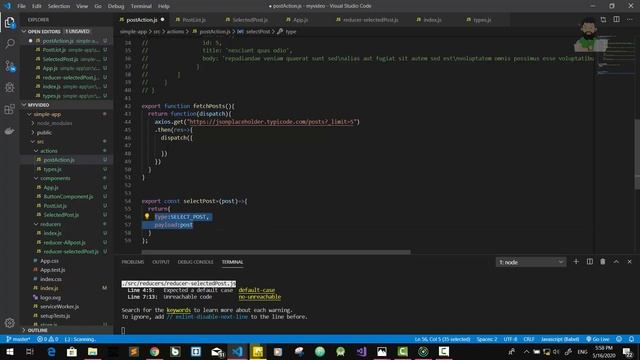Close the terminal panel
Image resolution: width=640 pixels, height=360 pixels.
tap(629, 262)
